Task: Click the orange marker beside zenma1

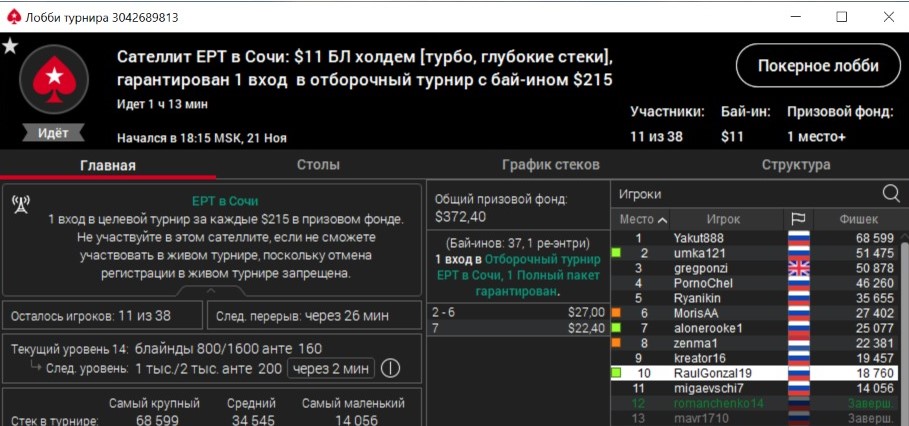Action: pos(616,343)
